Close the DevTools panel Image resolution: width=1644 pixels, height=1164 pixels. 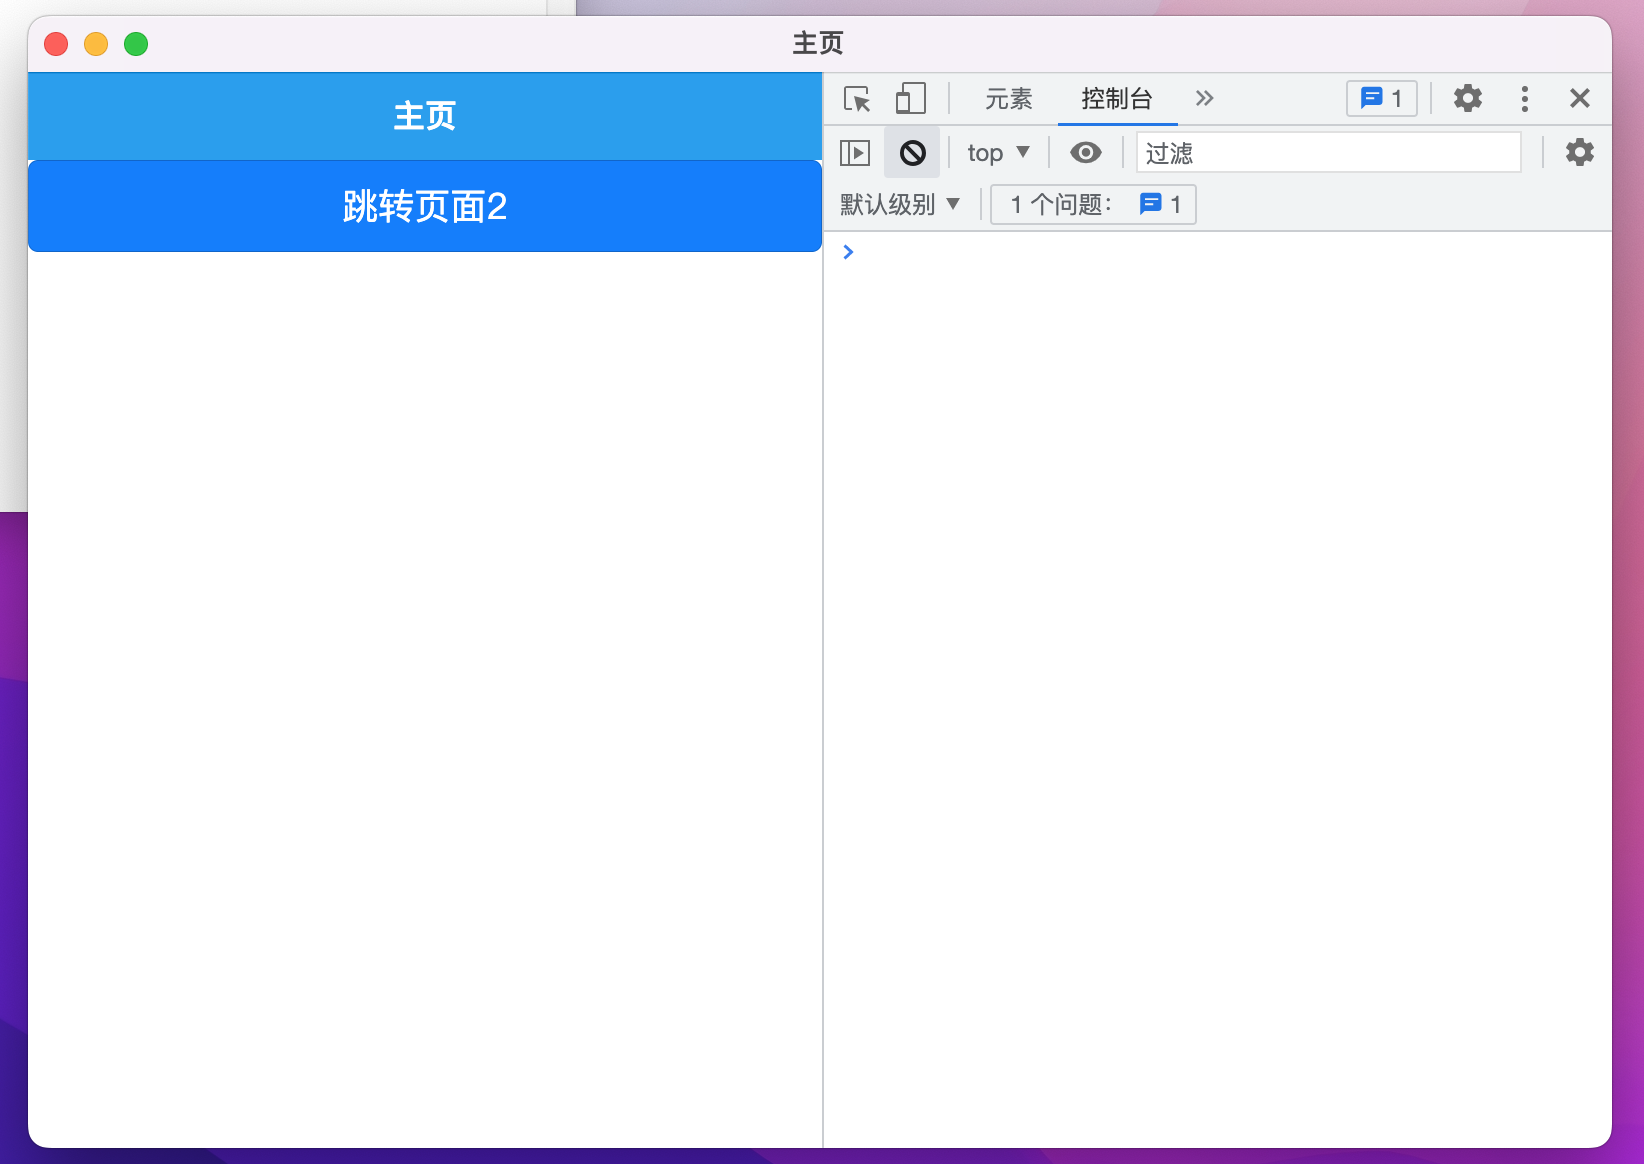click(x=1580, y=98)
